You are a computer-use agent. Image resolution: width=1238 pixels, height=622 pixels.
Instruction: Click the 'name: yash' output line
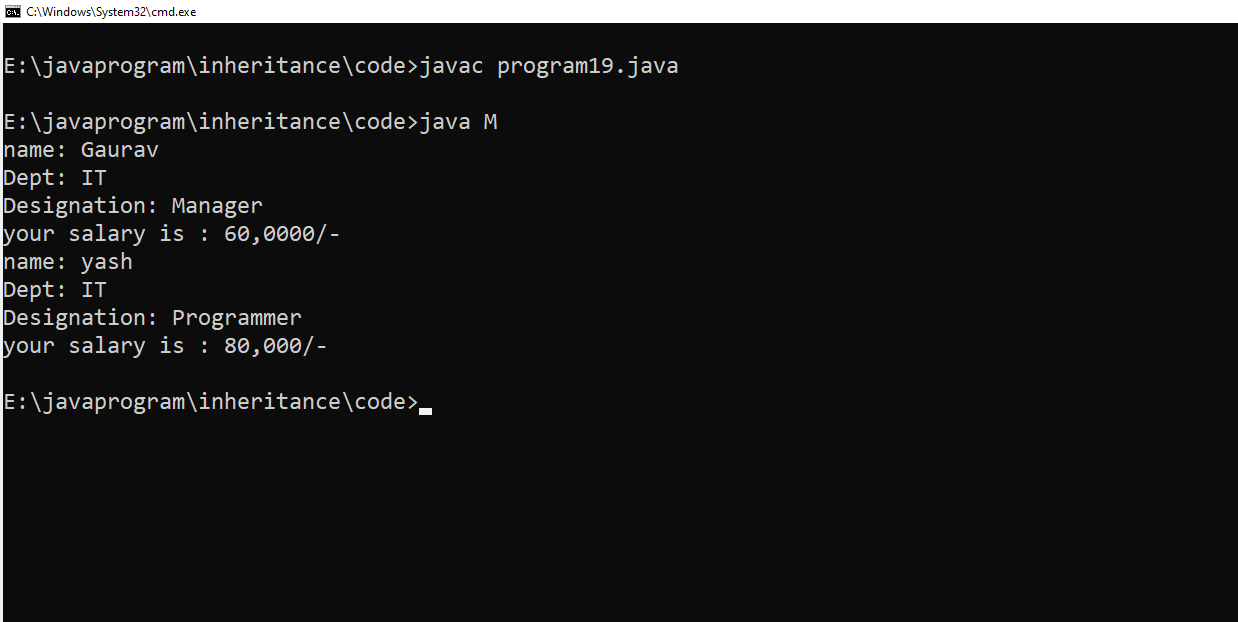click(68, 262)
